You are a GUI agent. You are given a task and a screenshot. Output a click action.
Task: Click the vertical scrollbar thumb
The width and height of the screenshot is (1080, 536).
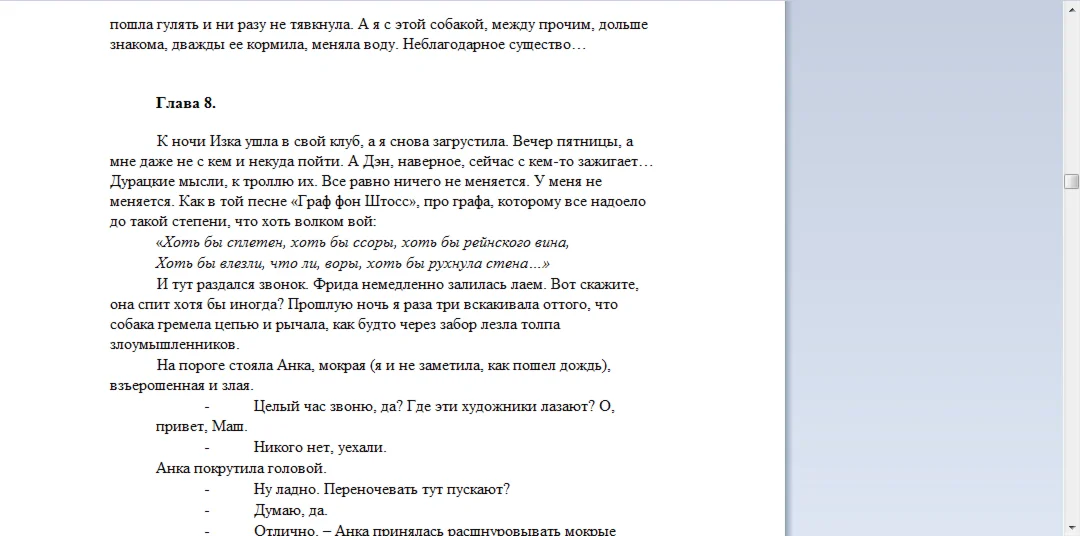[x=1071, y=181]
